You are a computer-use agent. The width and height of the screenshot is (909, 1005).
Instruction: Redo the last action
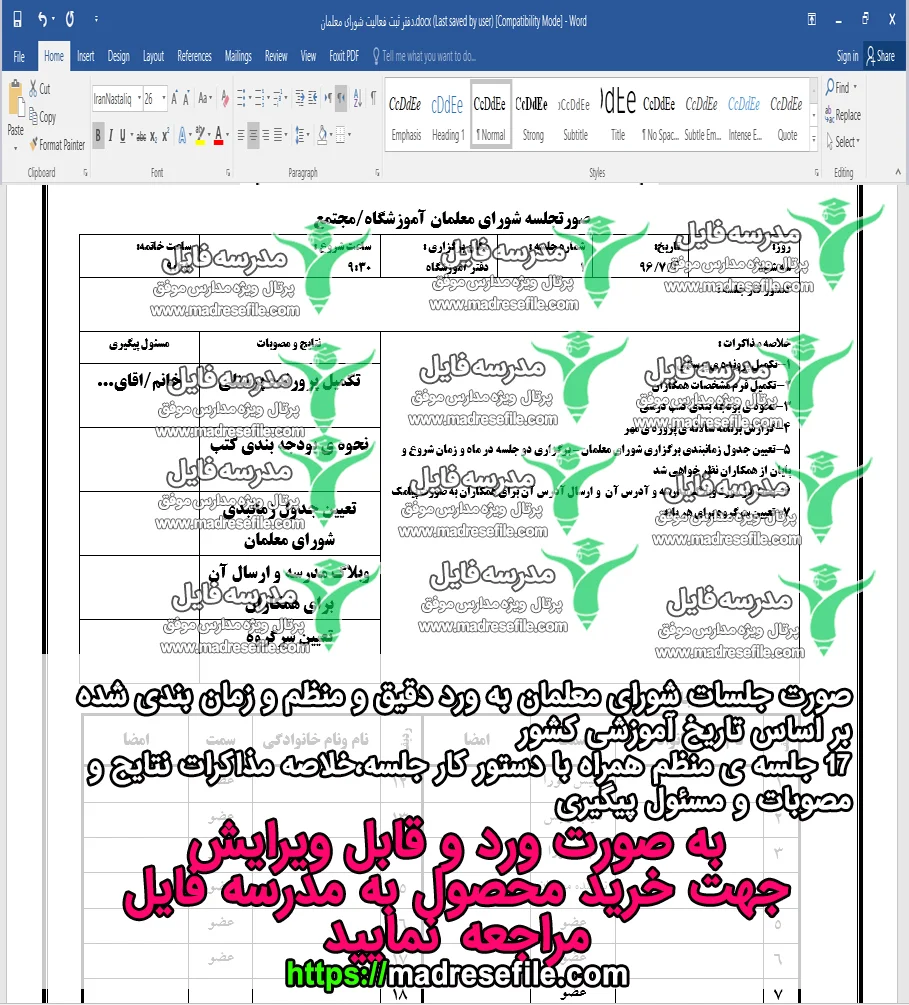pos(70,20)
